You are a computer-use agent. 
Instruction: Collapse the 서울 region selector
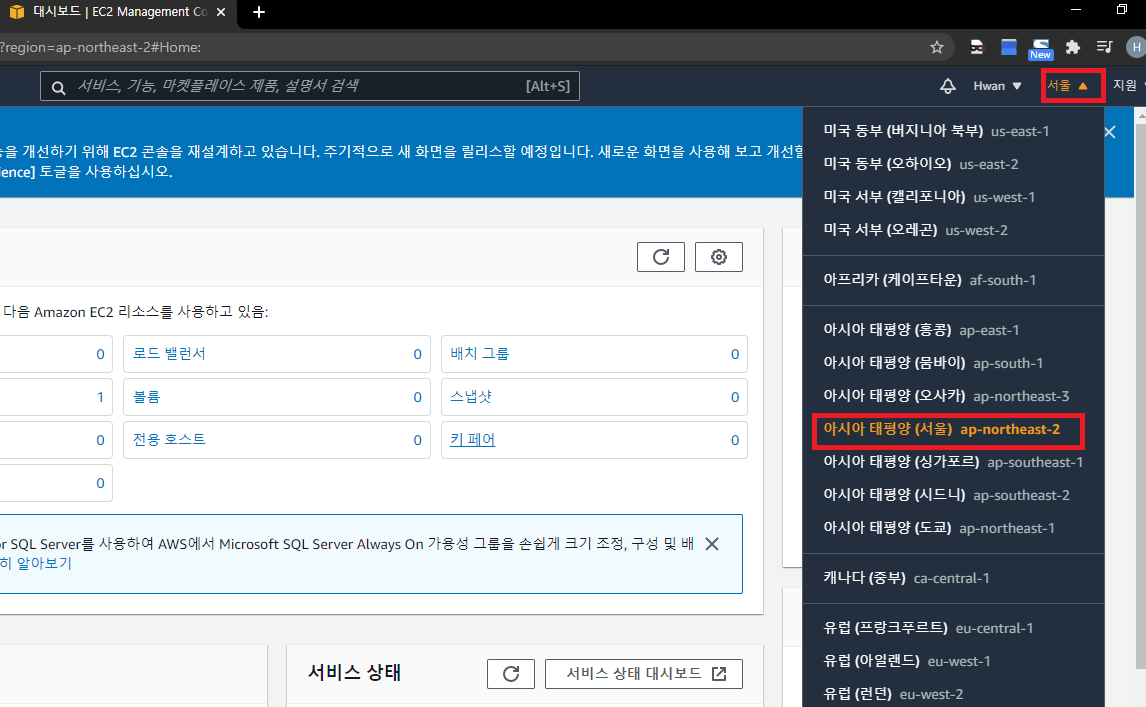pyautogui.click(x=1067, y=86)
